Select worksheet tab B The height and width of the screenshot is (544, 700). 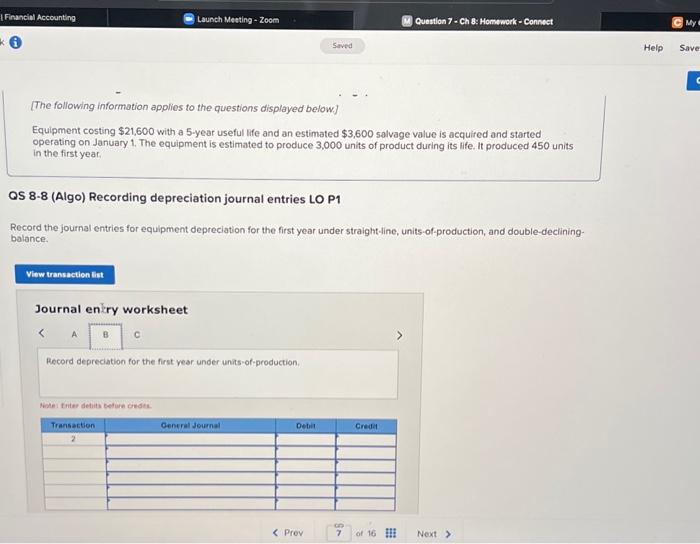(x=105, y=335)
